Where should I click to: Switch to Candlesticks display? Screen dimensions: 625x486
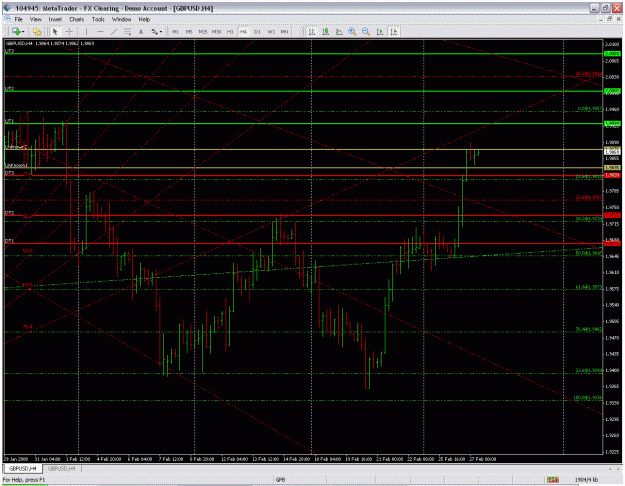coord(326,31)
